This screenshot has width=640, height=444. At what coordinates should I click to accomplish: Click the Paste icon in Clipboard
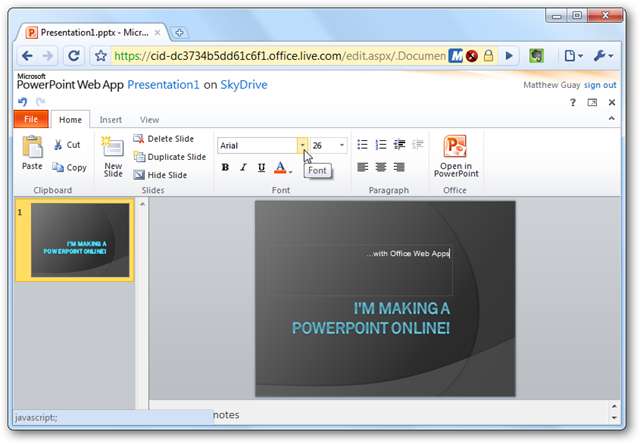click(x=32, y=153)
